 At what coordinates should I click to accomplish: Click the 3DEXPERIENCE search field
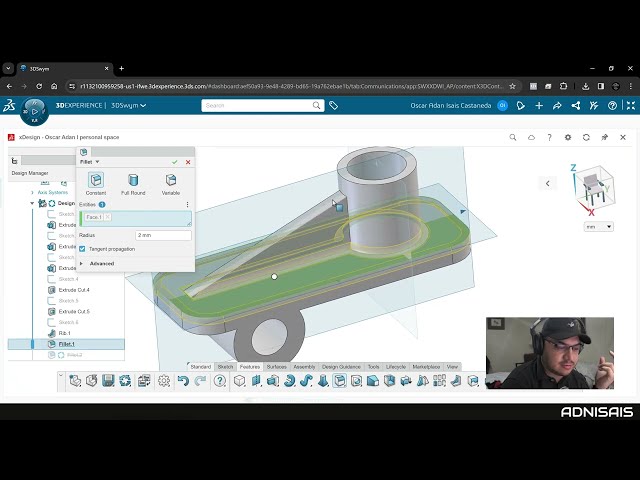click(x=262, y=105)
